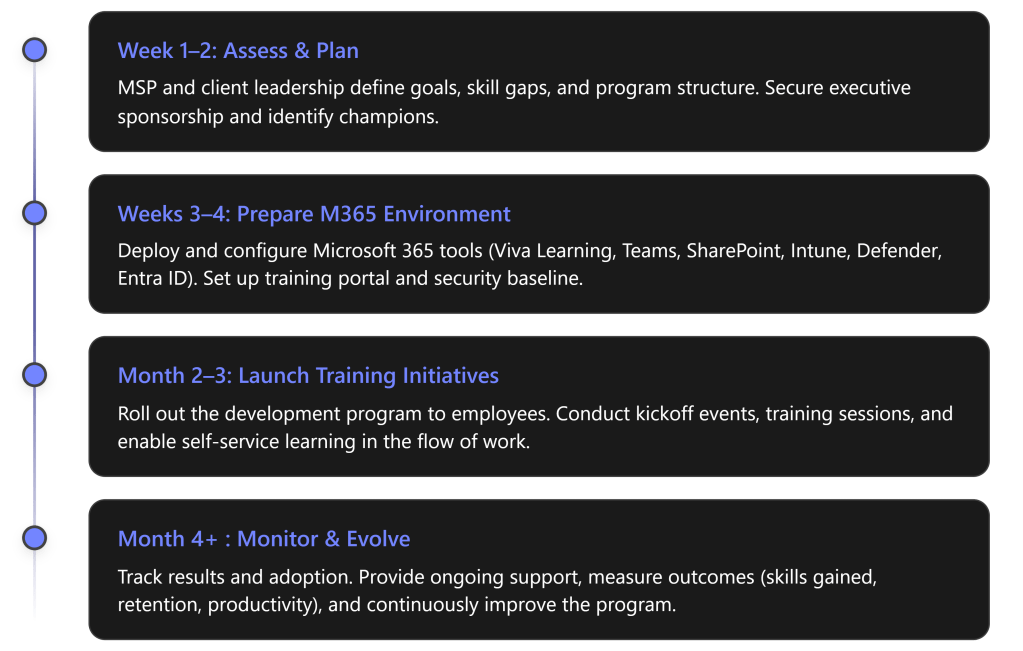Click the Assess & Plan description paragraph
The image size is (1023, 651).
coord(514,101)
